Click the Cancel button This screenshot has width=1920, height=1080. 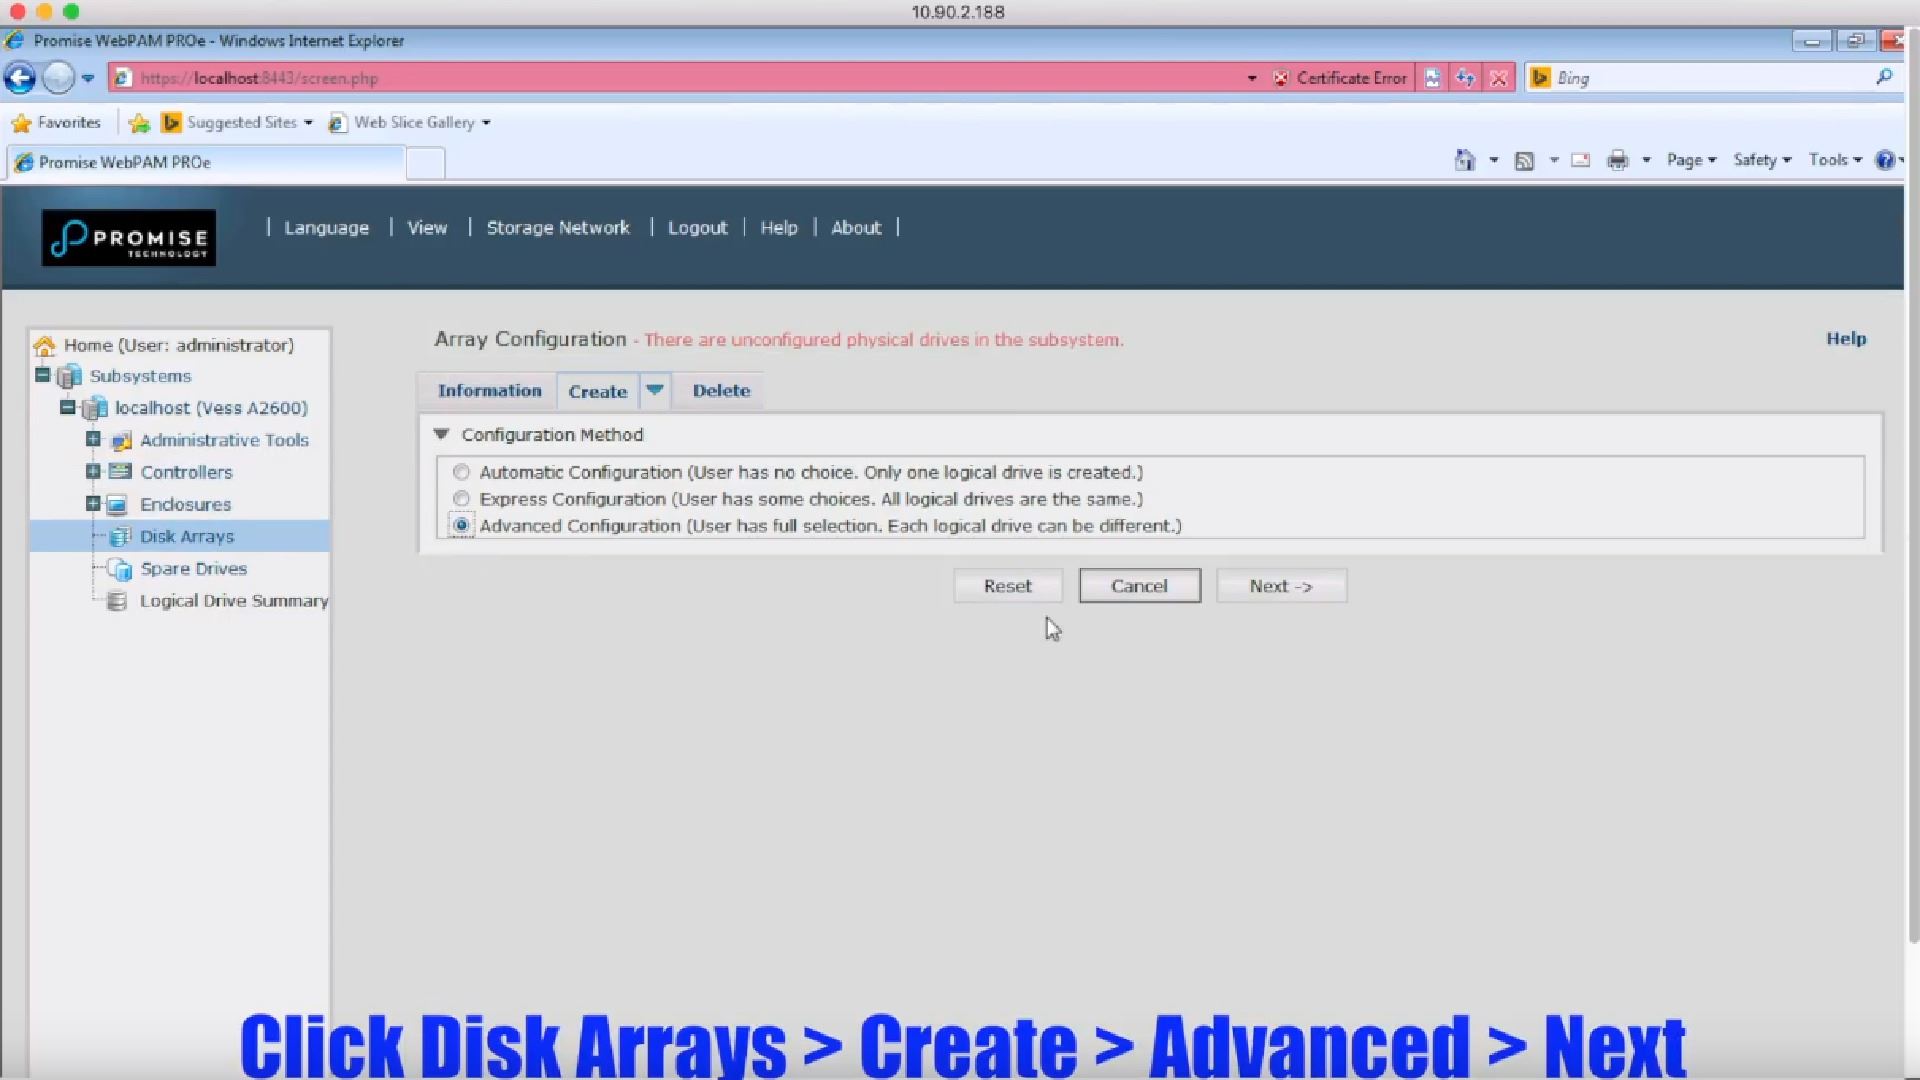1139,586
